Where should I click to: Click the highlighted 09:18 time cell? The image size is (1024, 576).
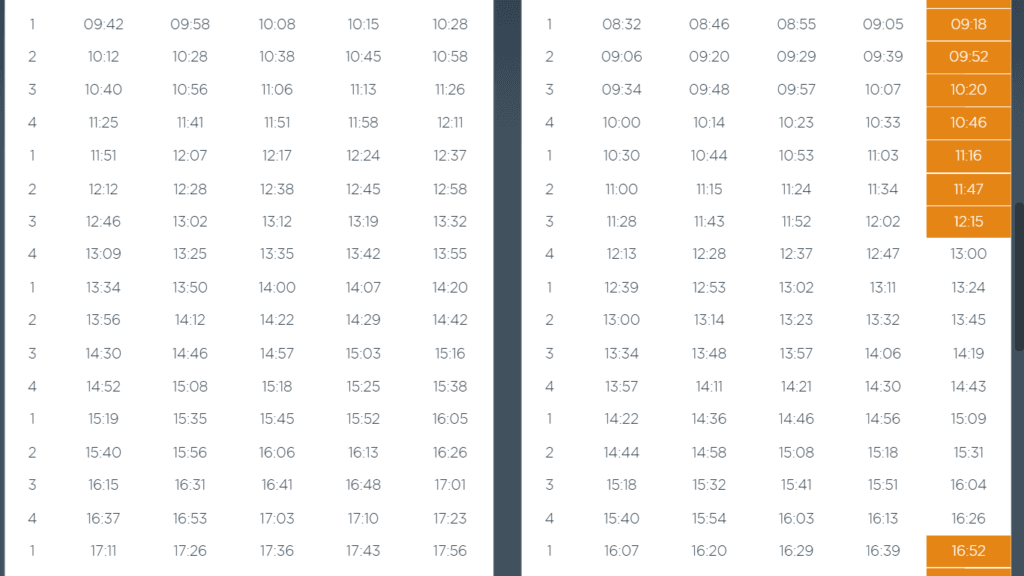968,24
